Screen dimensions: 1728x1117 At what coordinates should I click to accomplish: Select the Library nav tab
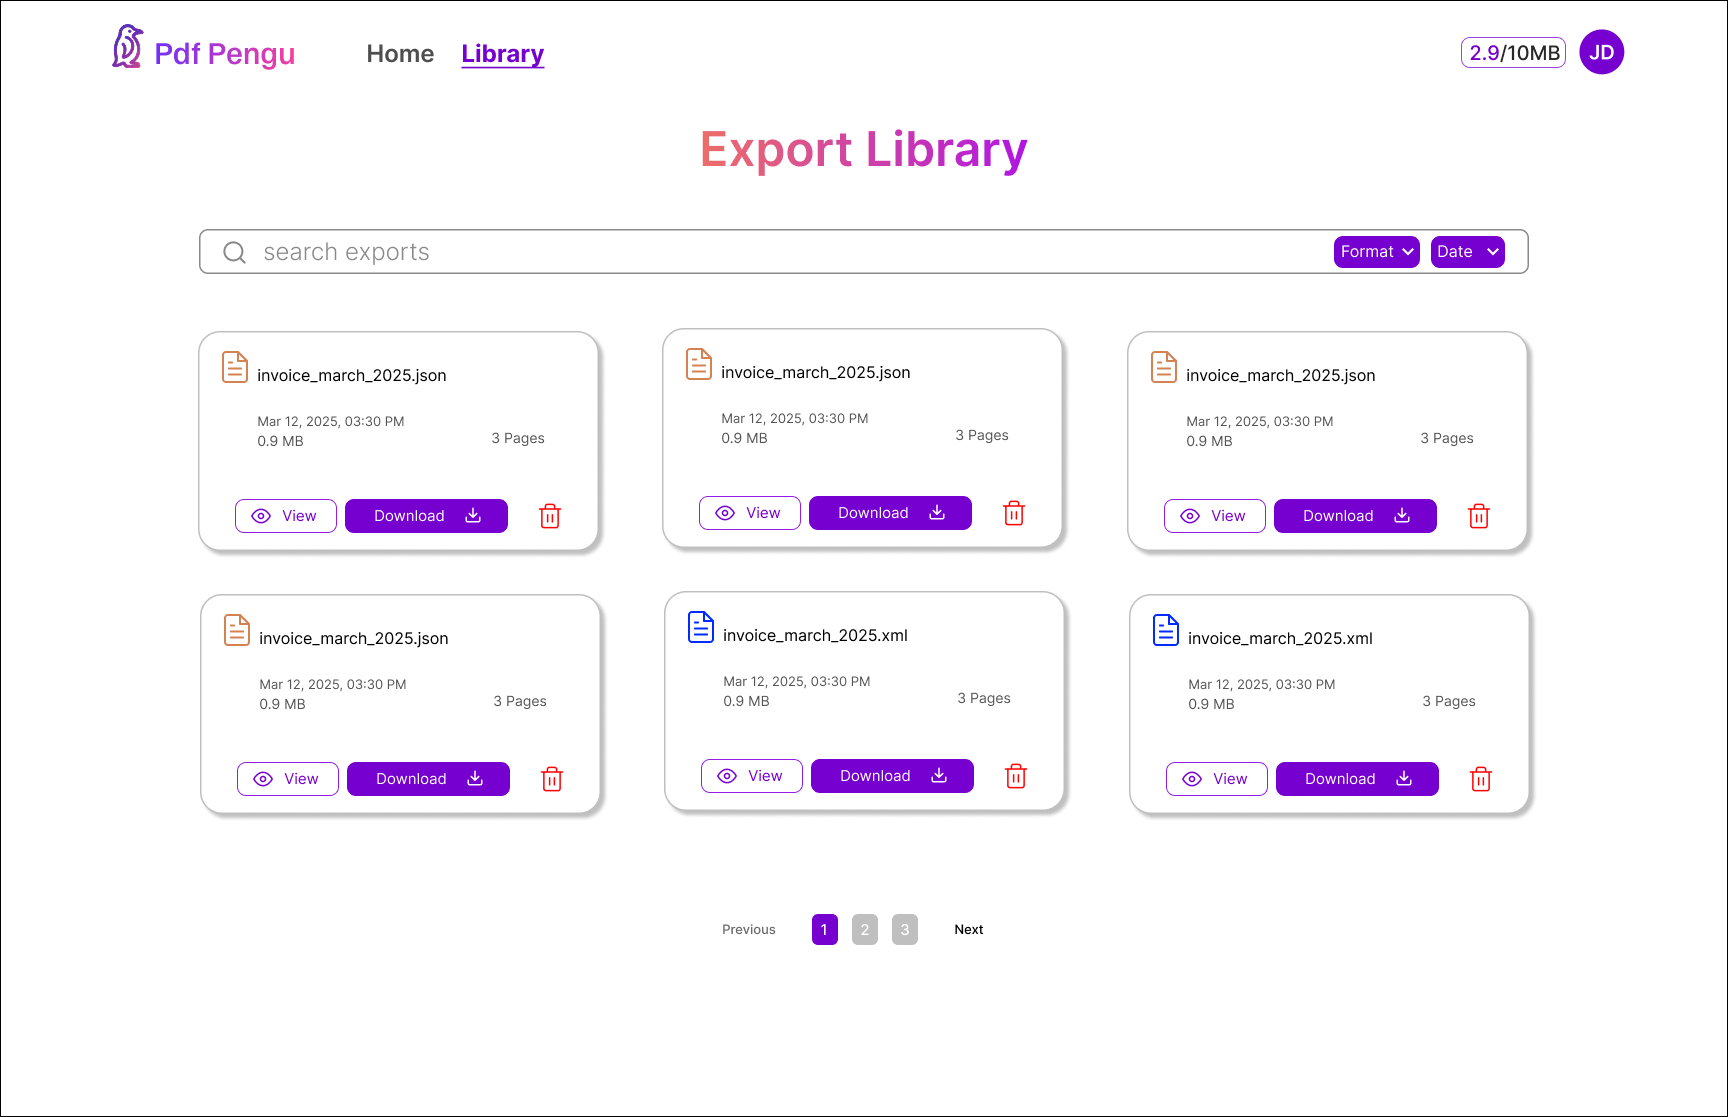click(502, 54)
